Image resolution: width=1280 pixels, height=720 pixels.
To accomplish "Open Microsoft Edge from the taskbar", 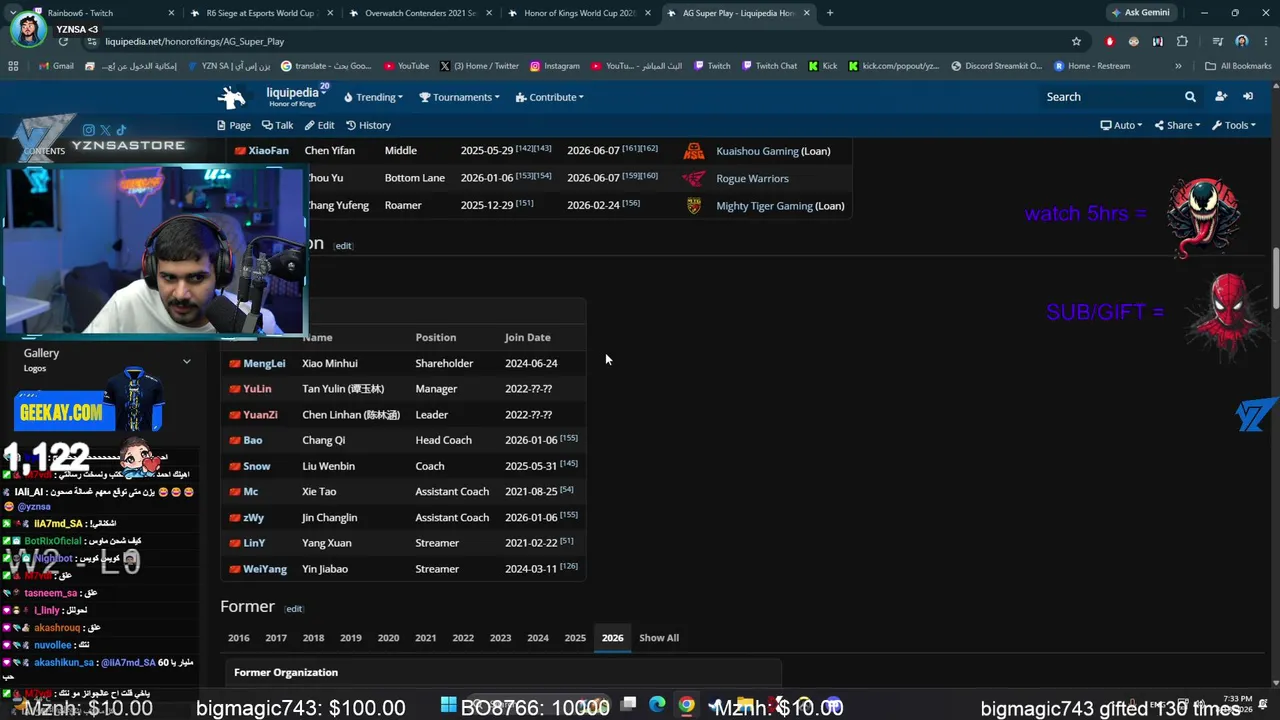I will point(657,705).
